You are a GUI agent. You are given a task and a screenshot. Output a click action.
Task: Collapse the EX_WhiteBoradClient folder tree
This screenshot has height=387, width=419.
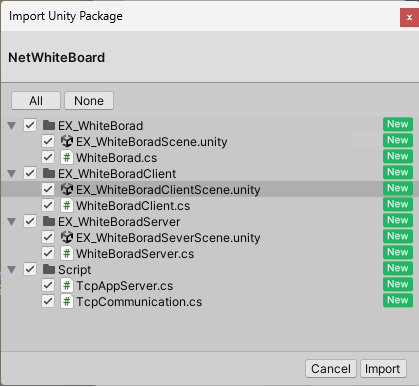(12, 174)
